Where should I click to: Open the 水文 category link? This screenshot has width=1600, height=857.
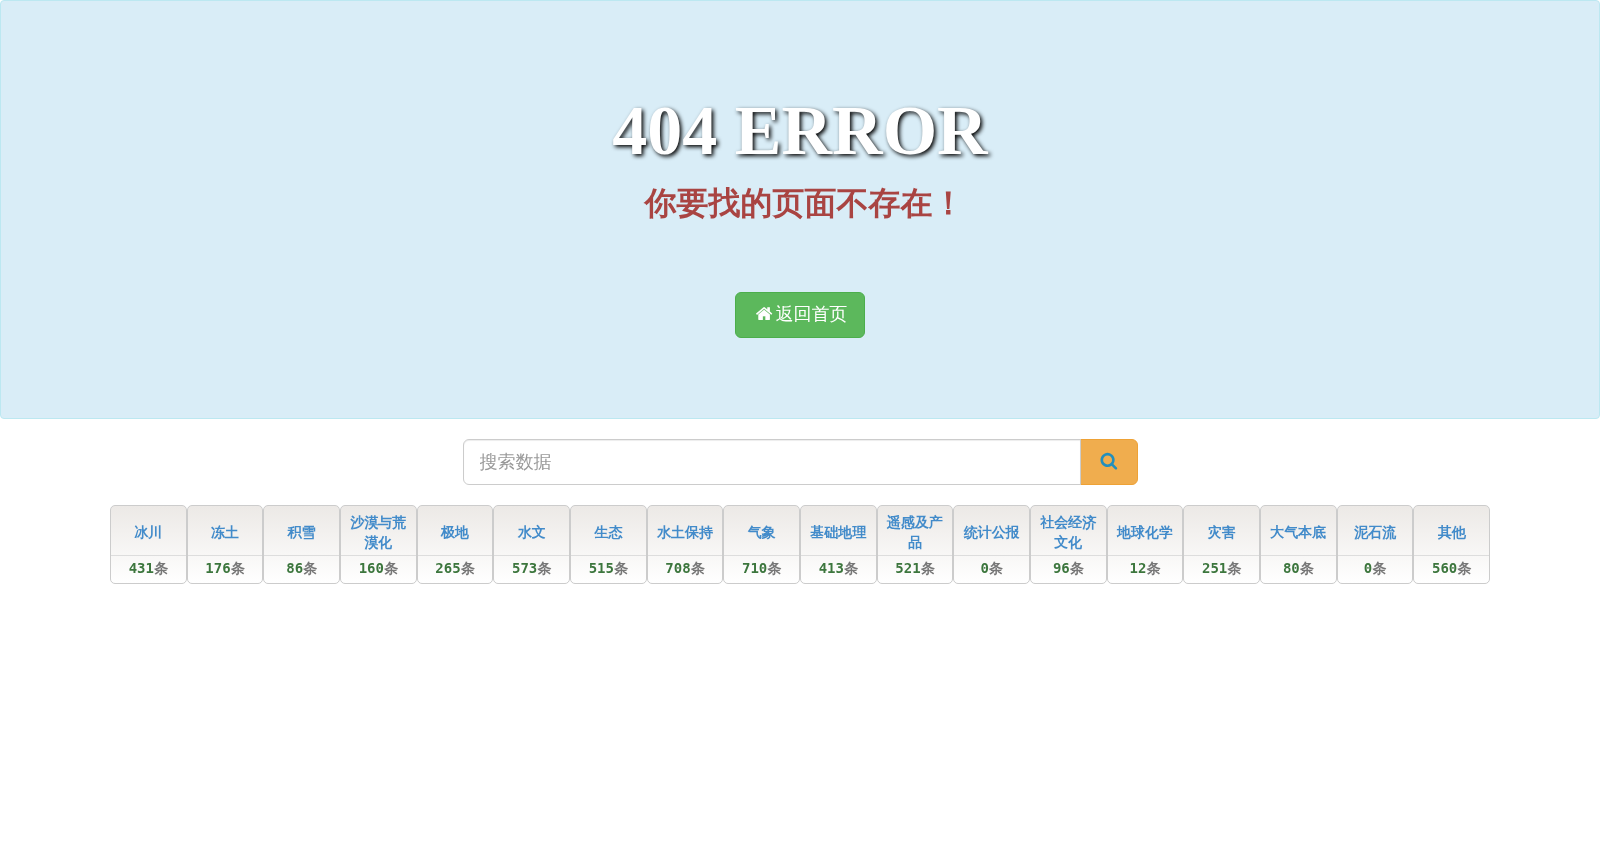531,532
